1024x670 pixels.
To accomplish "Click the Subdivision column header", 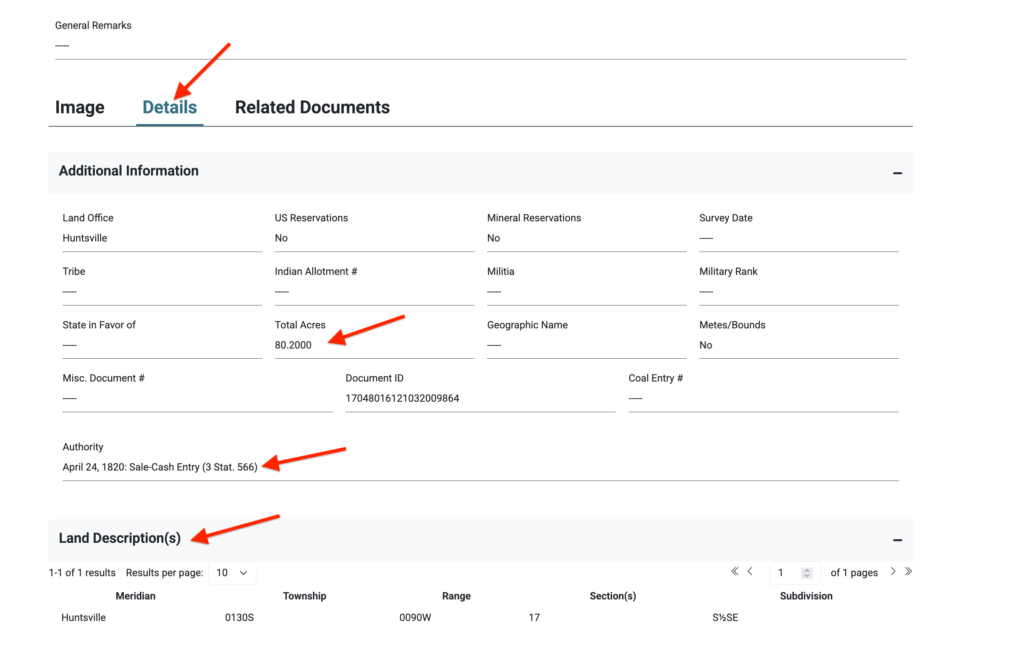I will click(806, 596).
